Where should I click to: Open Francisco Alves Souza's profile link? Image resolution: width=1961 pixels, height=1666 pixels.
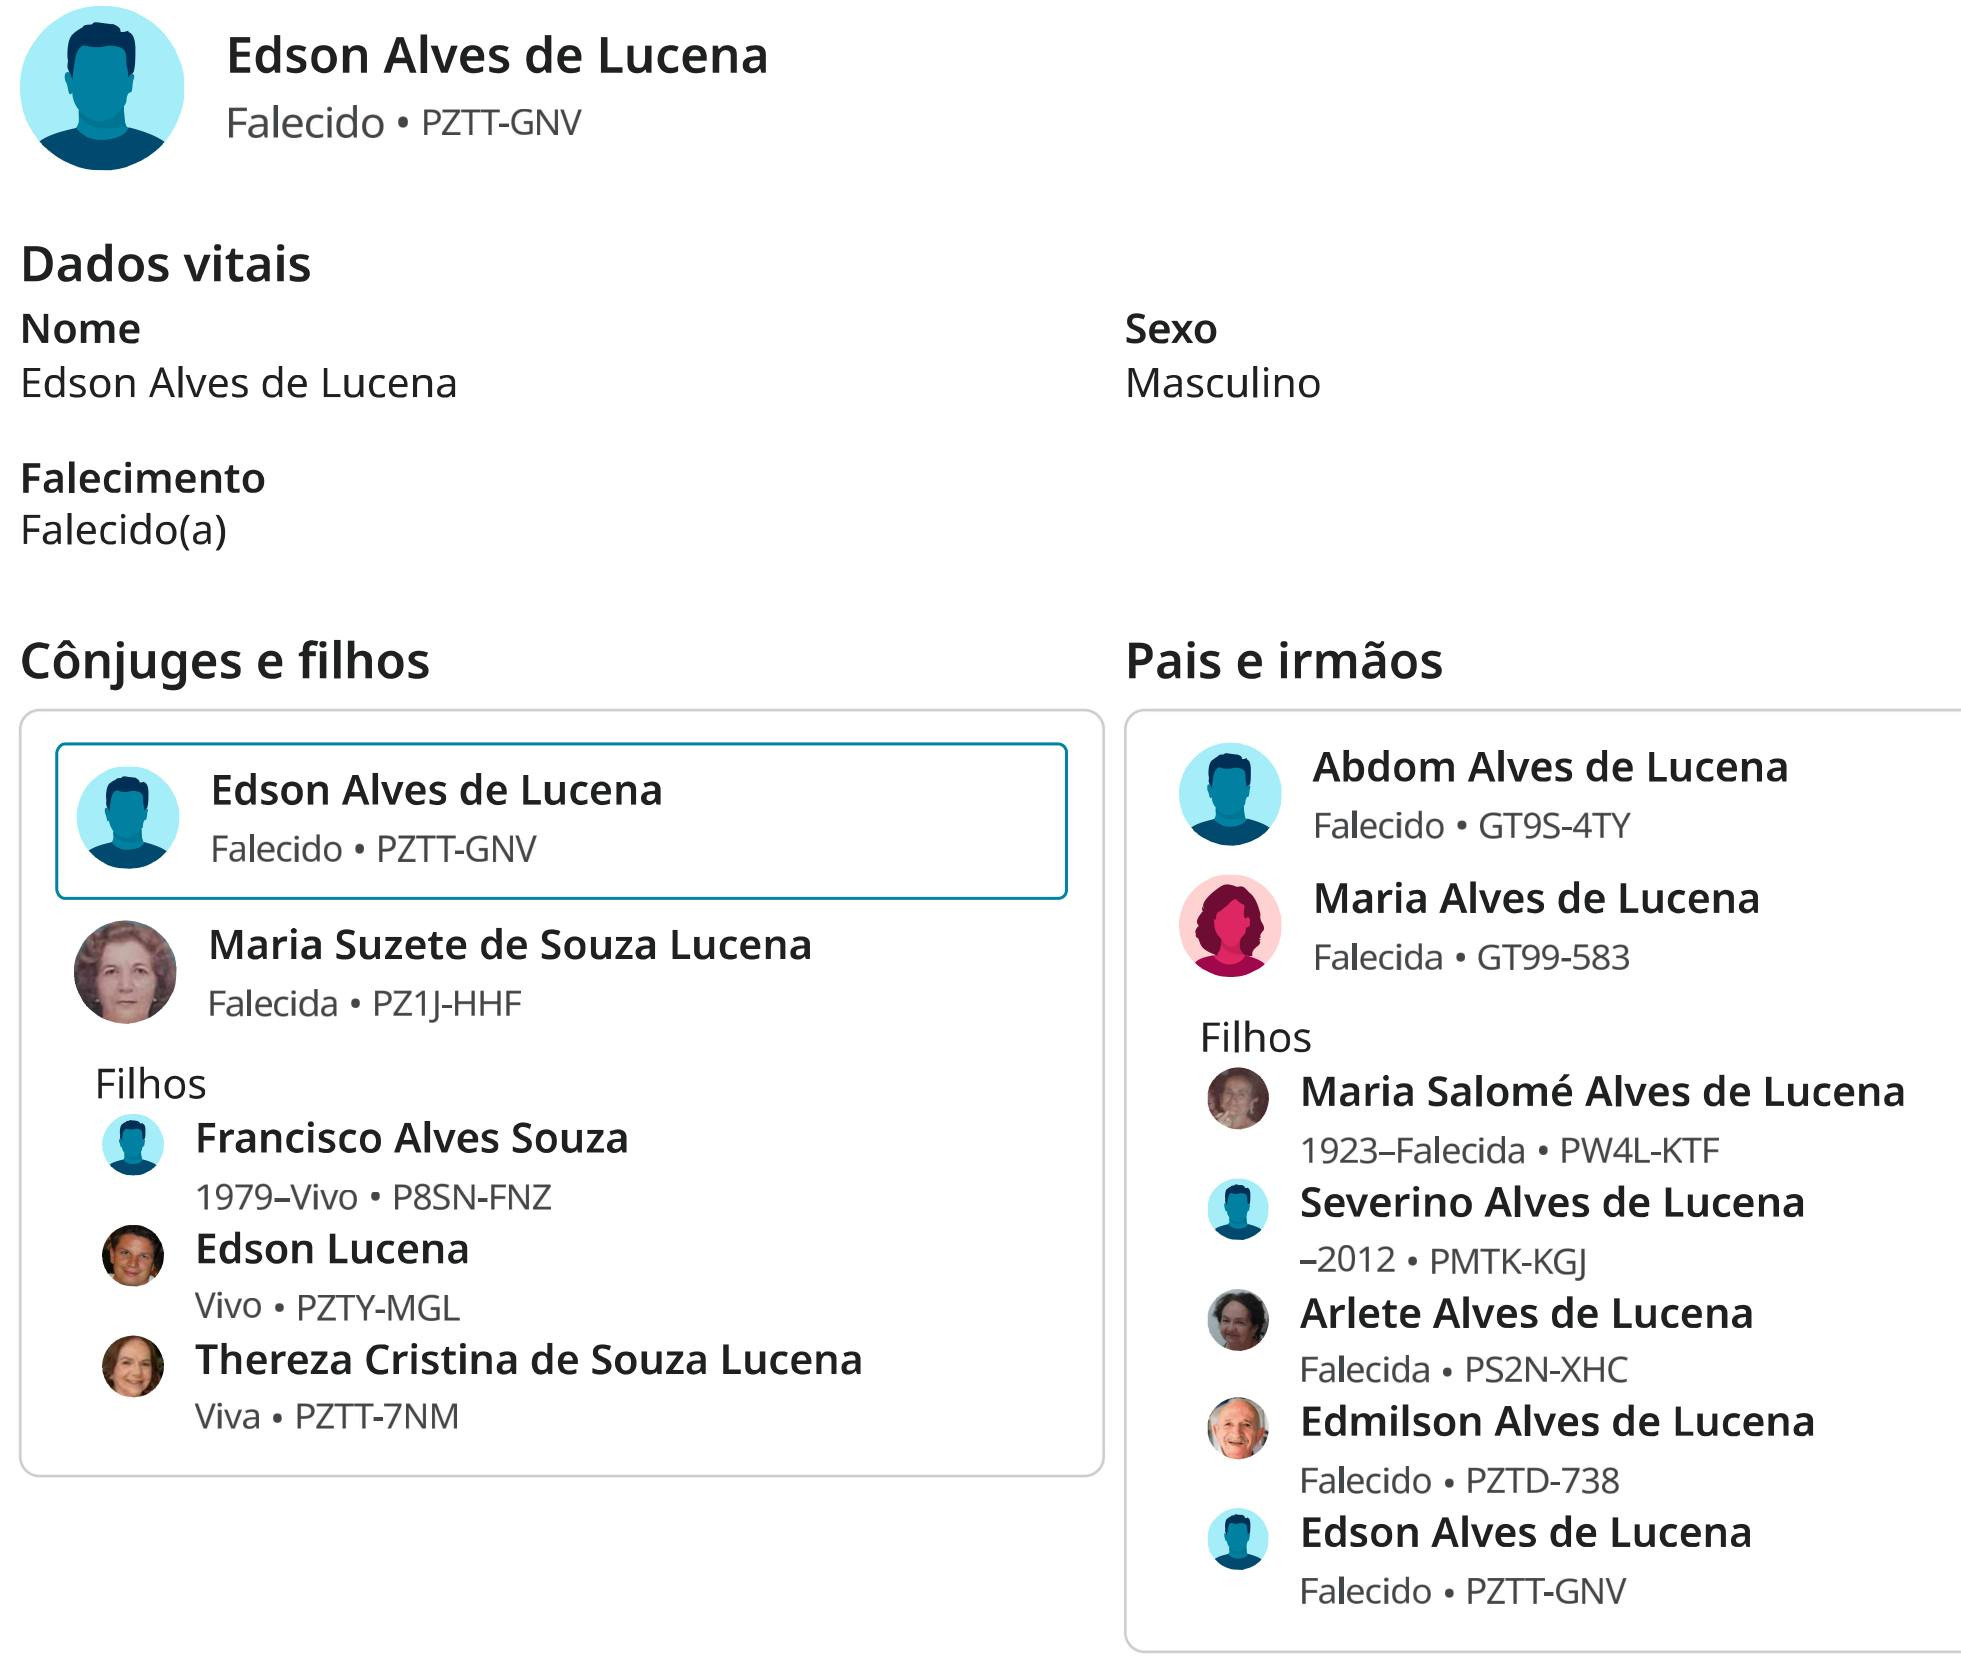click(x=412, y=1138)
